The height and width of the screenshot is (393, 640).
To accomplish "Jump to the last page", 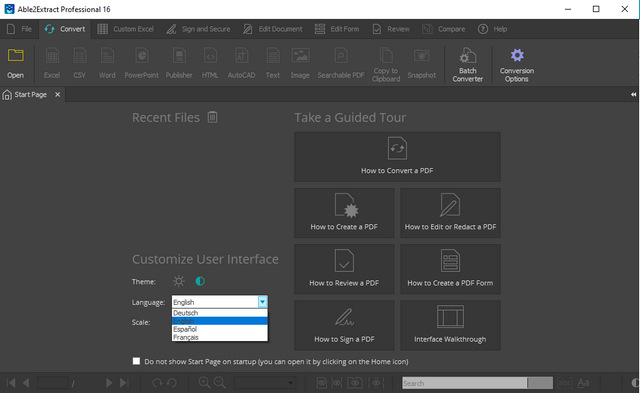I will tap(124, 383).
